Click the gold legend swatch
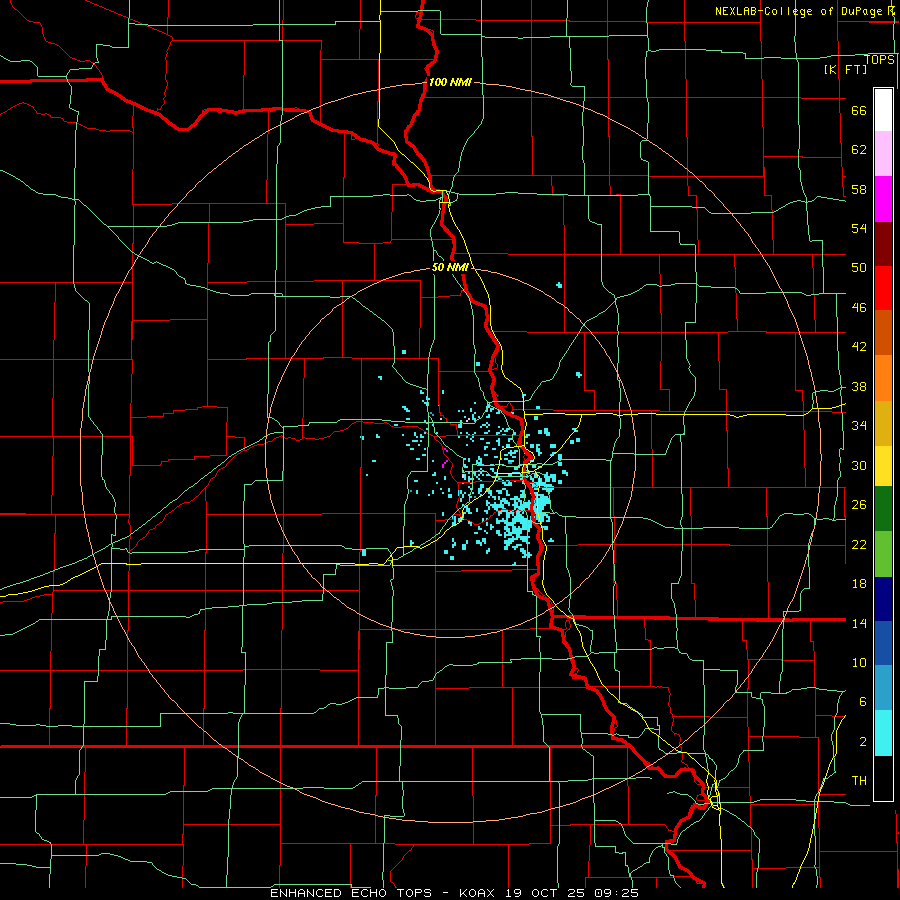The height and width of the screenshot is (900, 900). point(883,423)
